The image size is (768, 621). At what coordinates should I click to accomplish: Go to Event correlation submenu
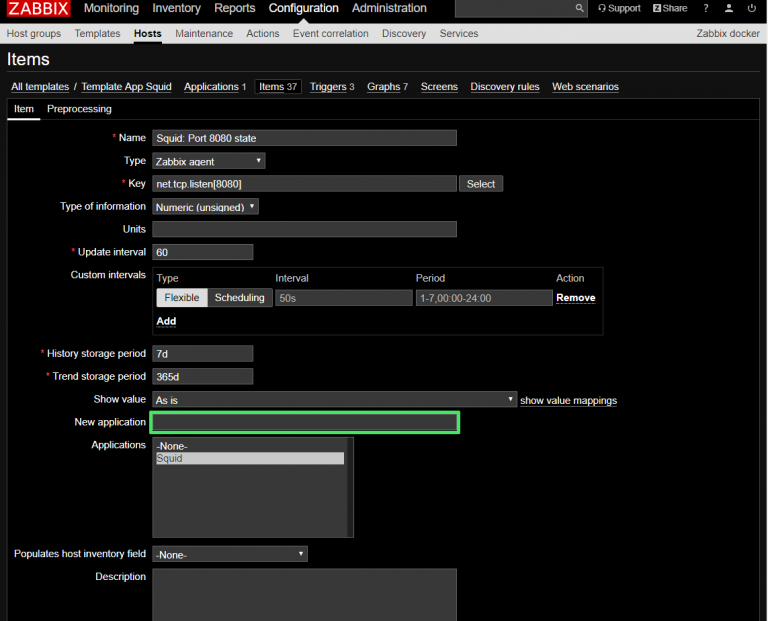pyautogui.click(x=331, y=33)
